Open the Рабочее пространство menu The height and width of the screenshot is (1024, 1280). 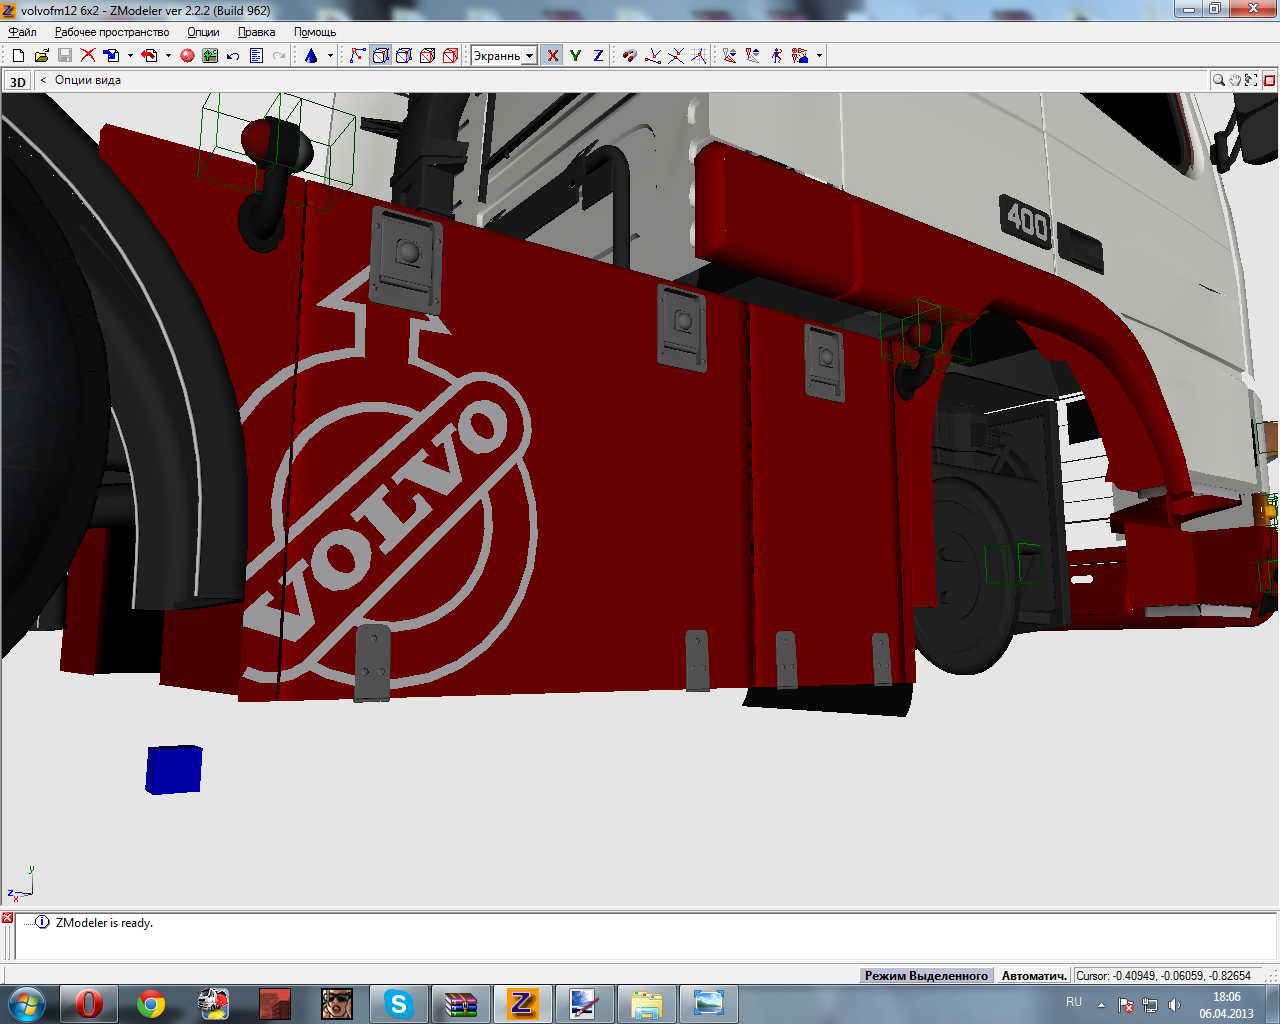(x=112, y=32)
